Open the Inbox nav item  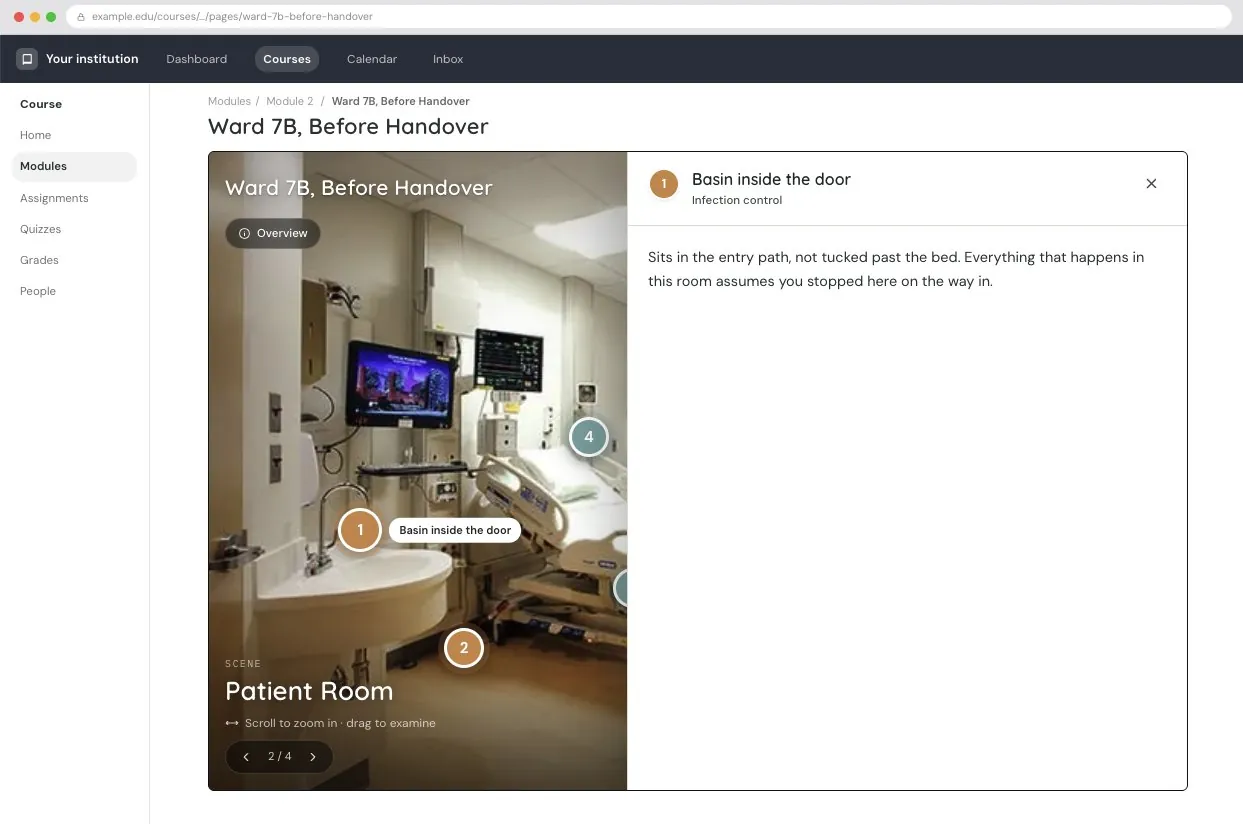(x=448, y=59)
